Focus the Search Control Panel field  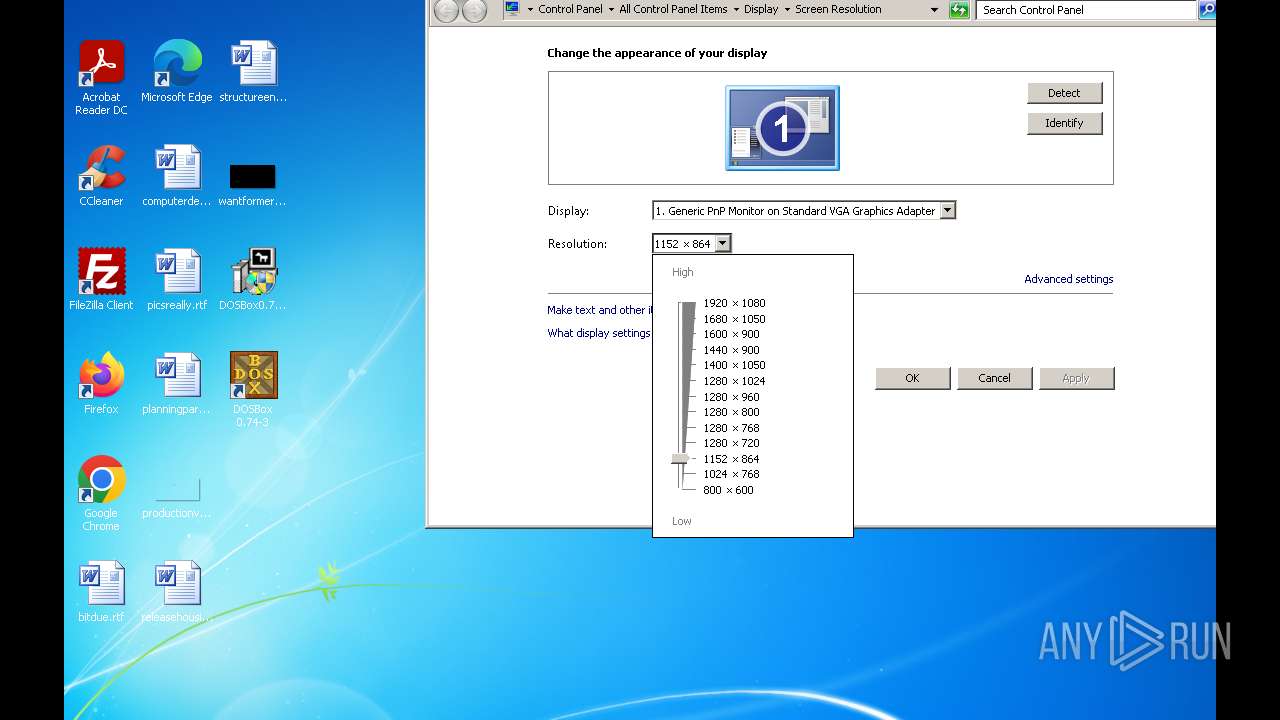pyautogui.click(x=1087, y=9)
